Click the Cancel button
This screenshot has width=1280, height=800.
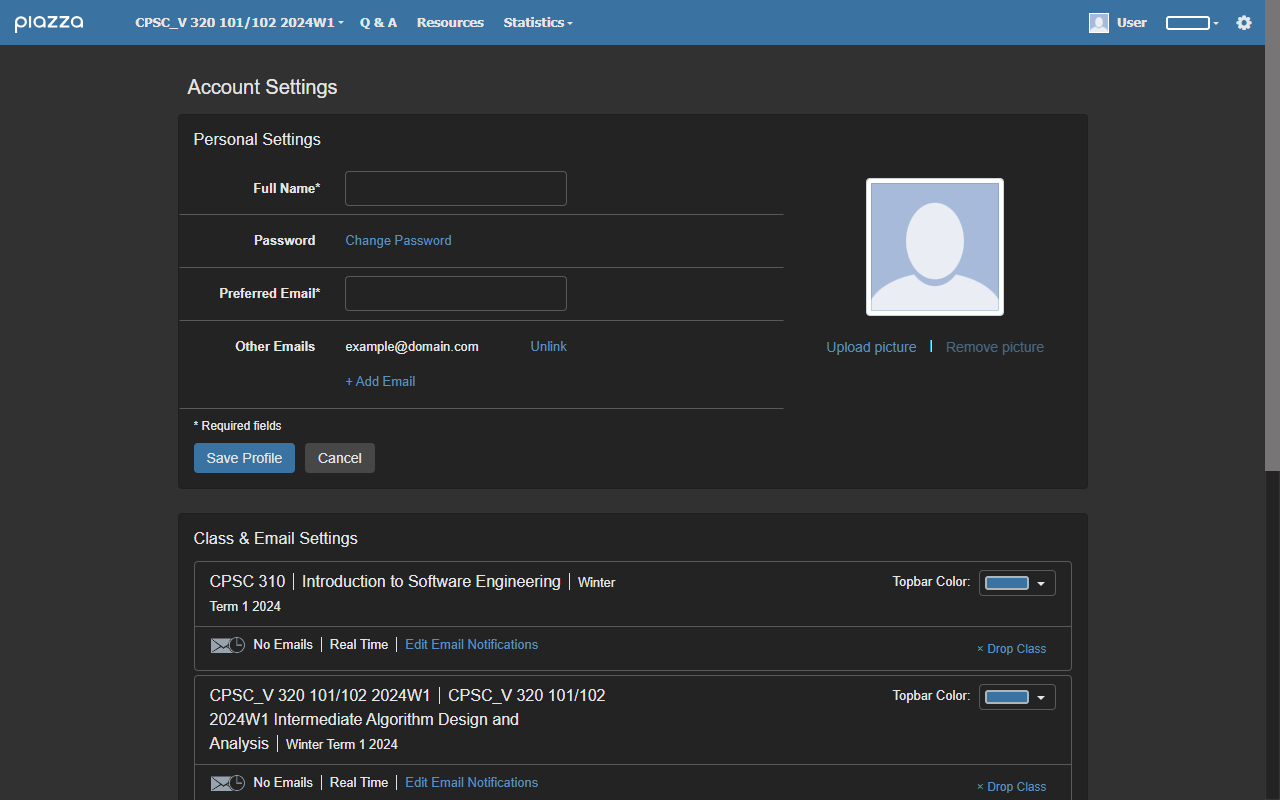[x=340, y=458]
